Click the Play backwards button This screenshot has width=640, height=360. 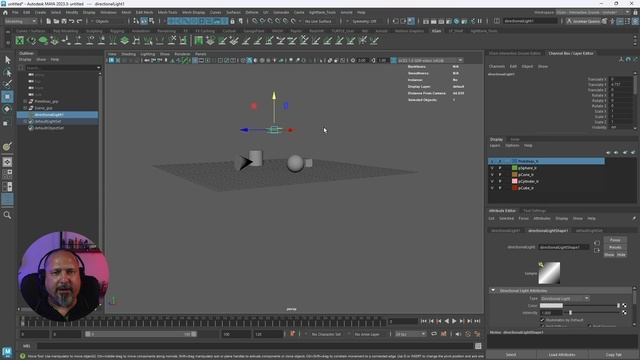[x=447, y=321]
